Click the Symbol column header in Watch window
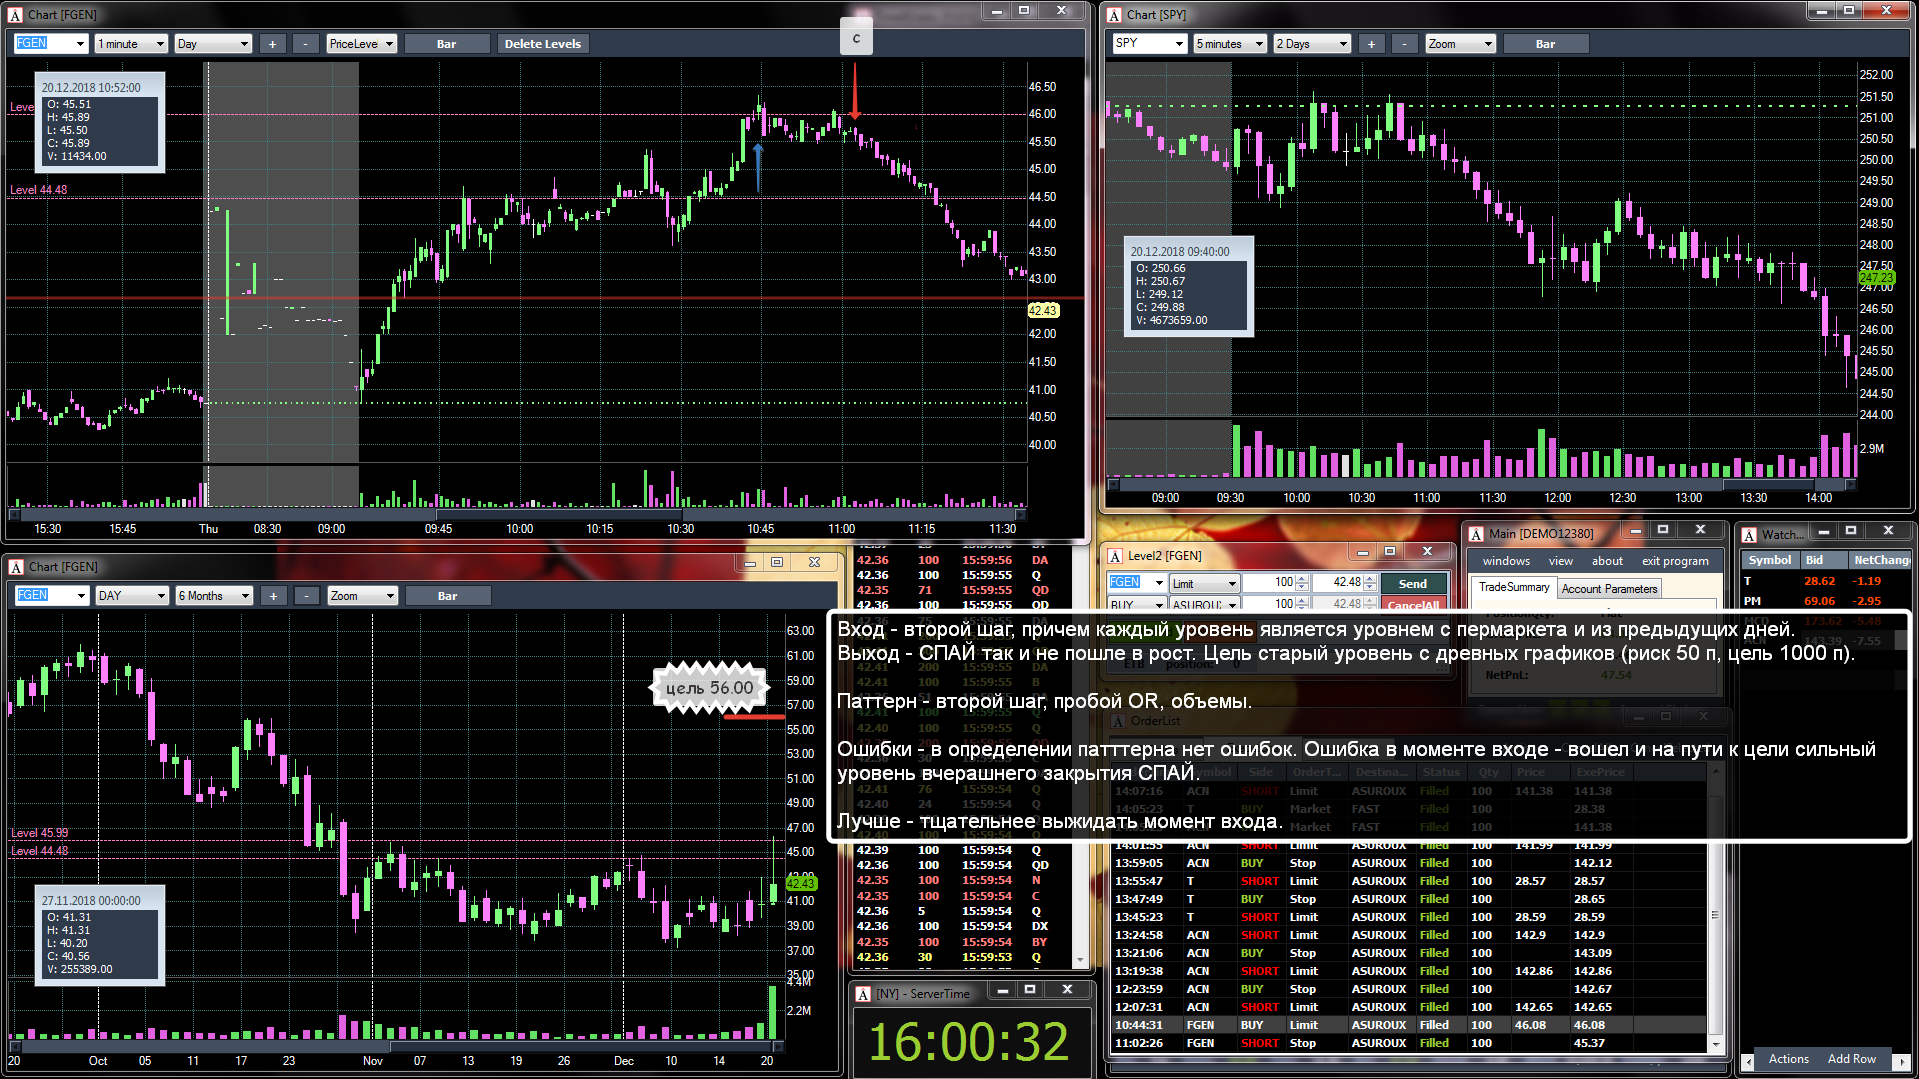The height and width of the screenshot is (1079, 1919). coord(1769,560)
